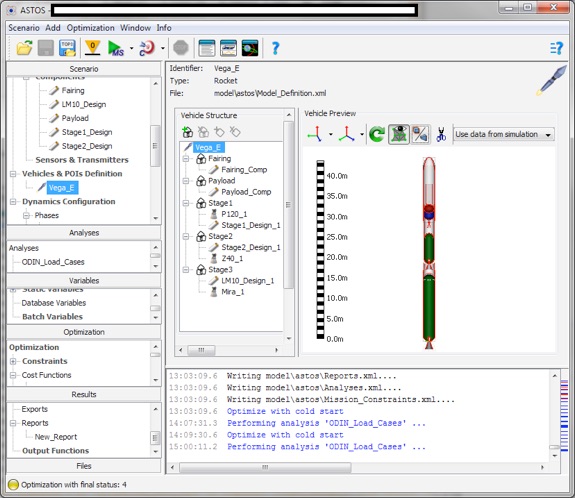Collapse the Reports node in Results
The width and height of the screenshot is (575, 498).
coord(13,423)
